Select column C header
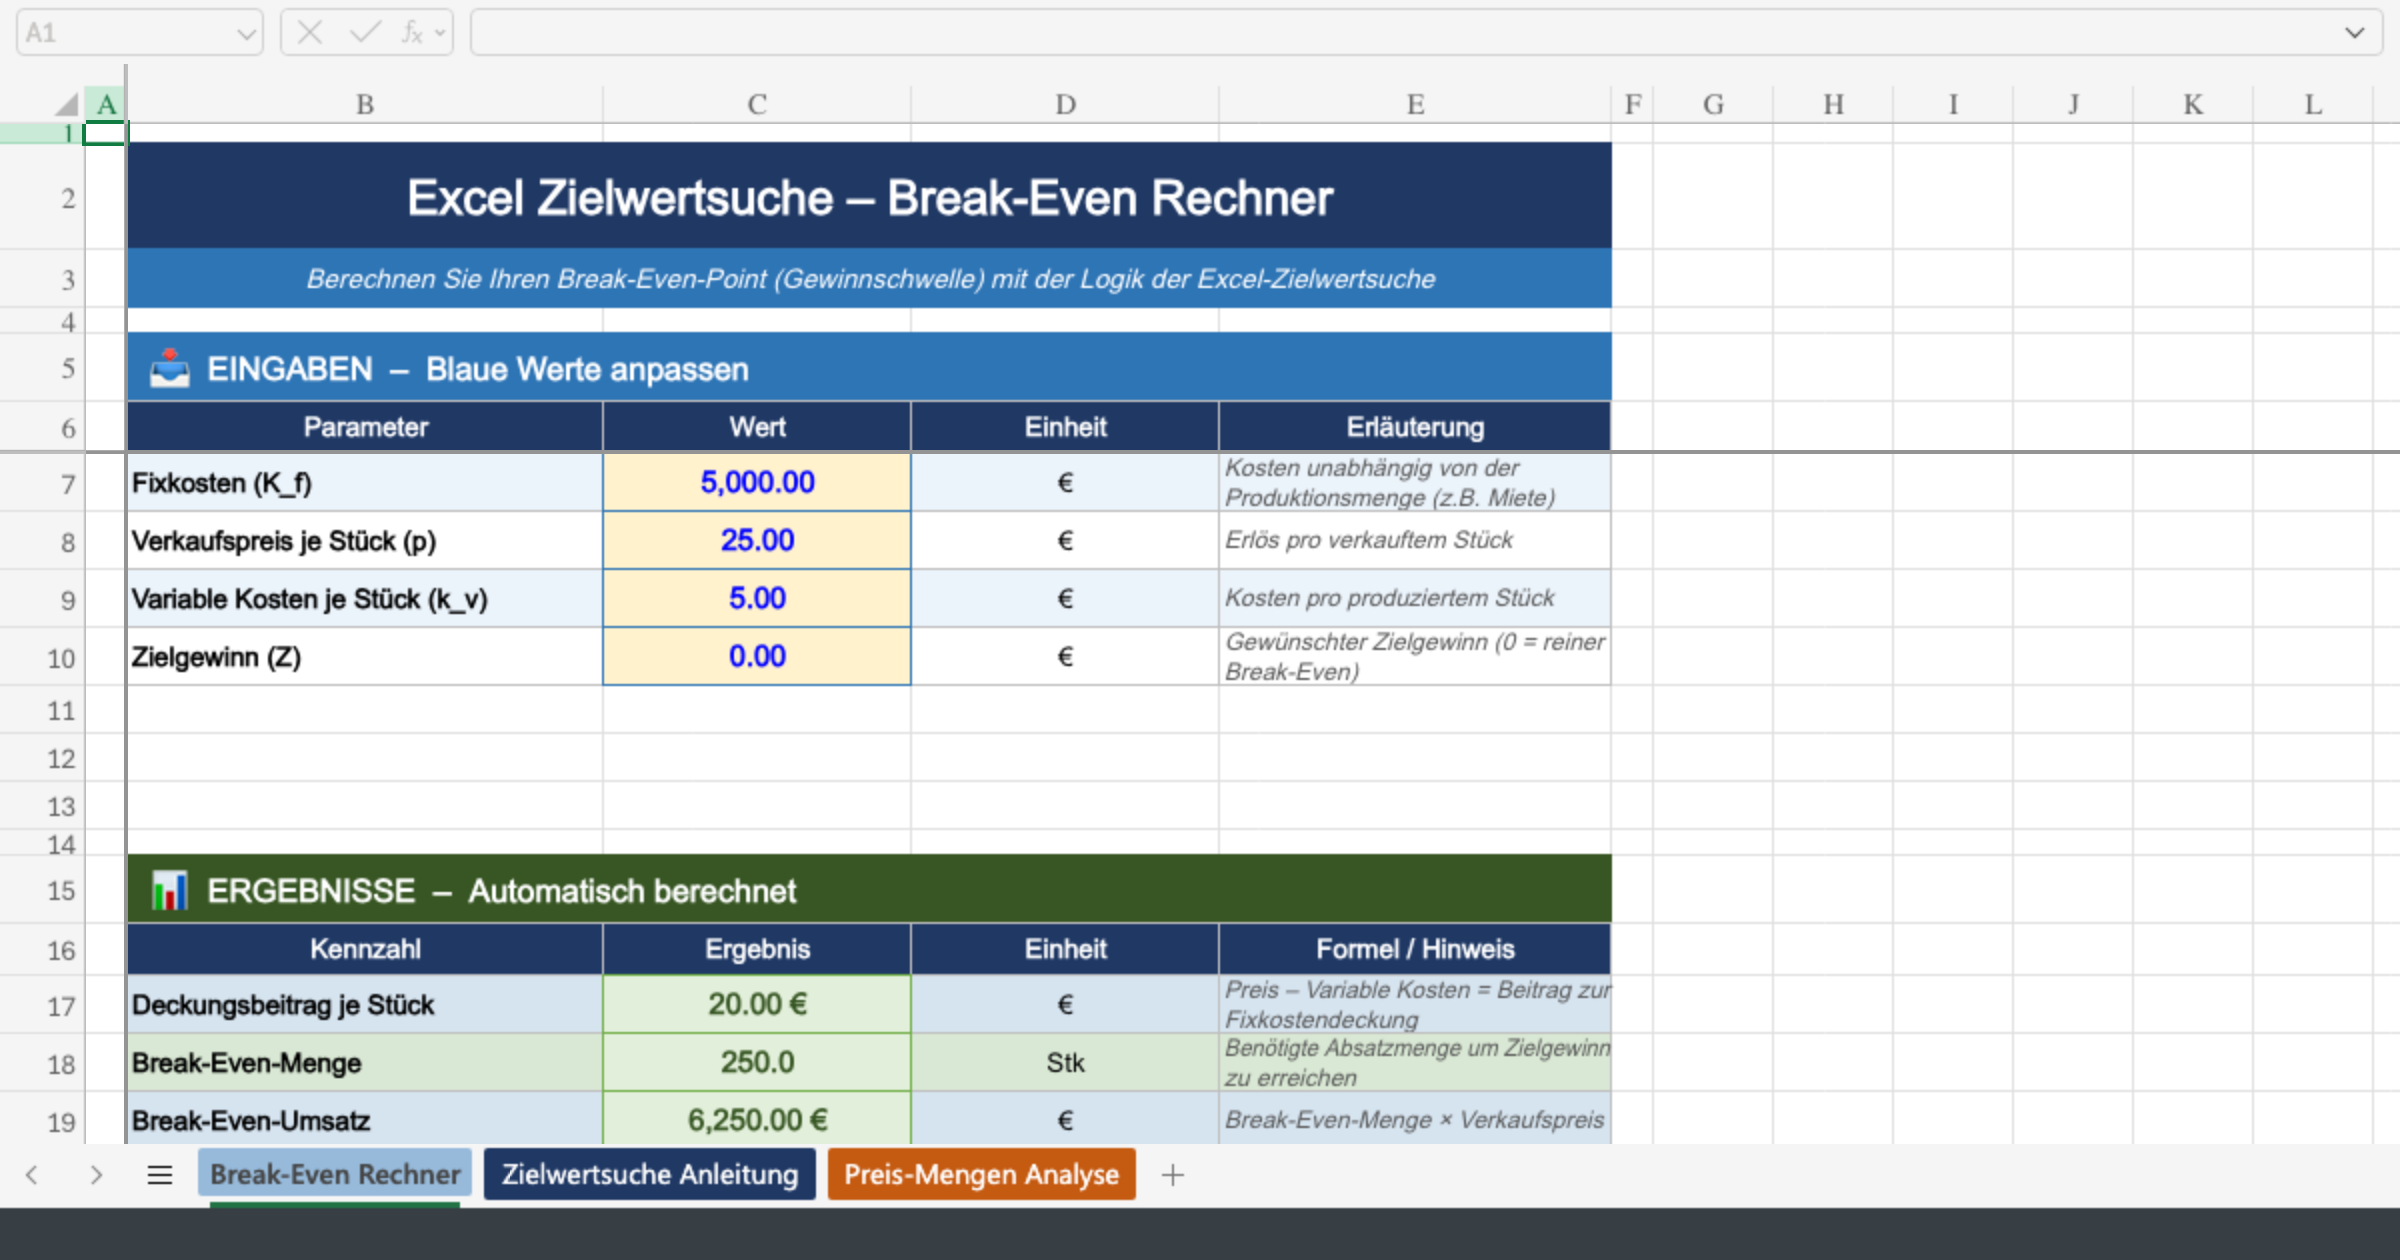 pos(757,104)
